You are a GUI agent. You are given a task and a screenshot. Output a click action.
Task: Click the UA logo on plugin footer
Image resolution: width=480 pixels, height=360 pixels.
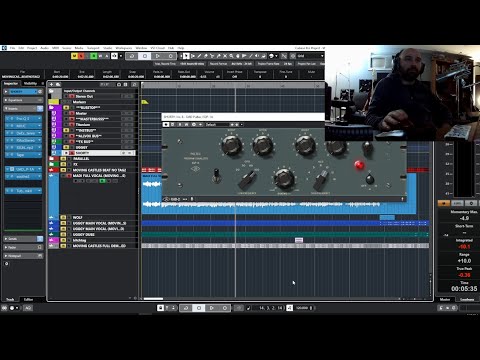(166, 199)
